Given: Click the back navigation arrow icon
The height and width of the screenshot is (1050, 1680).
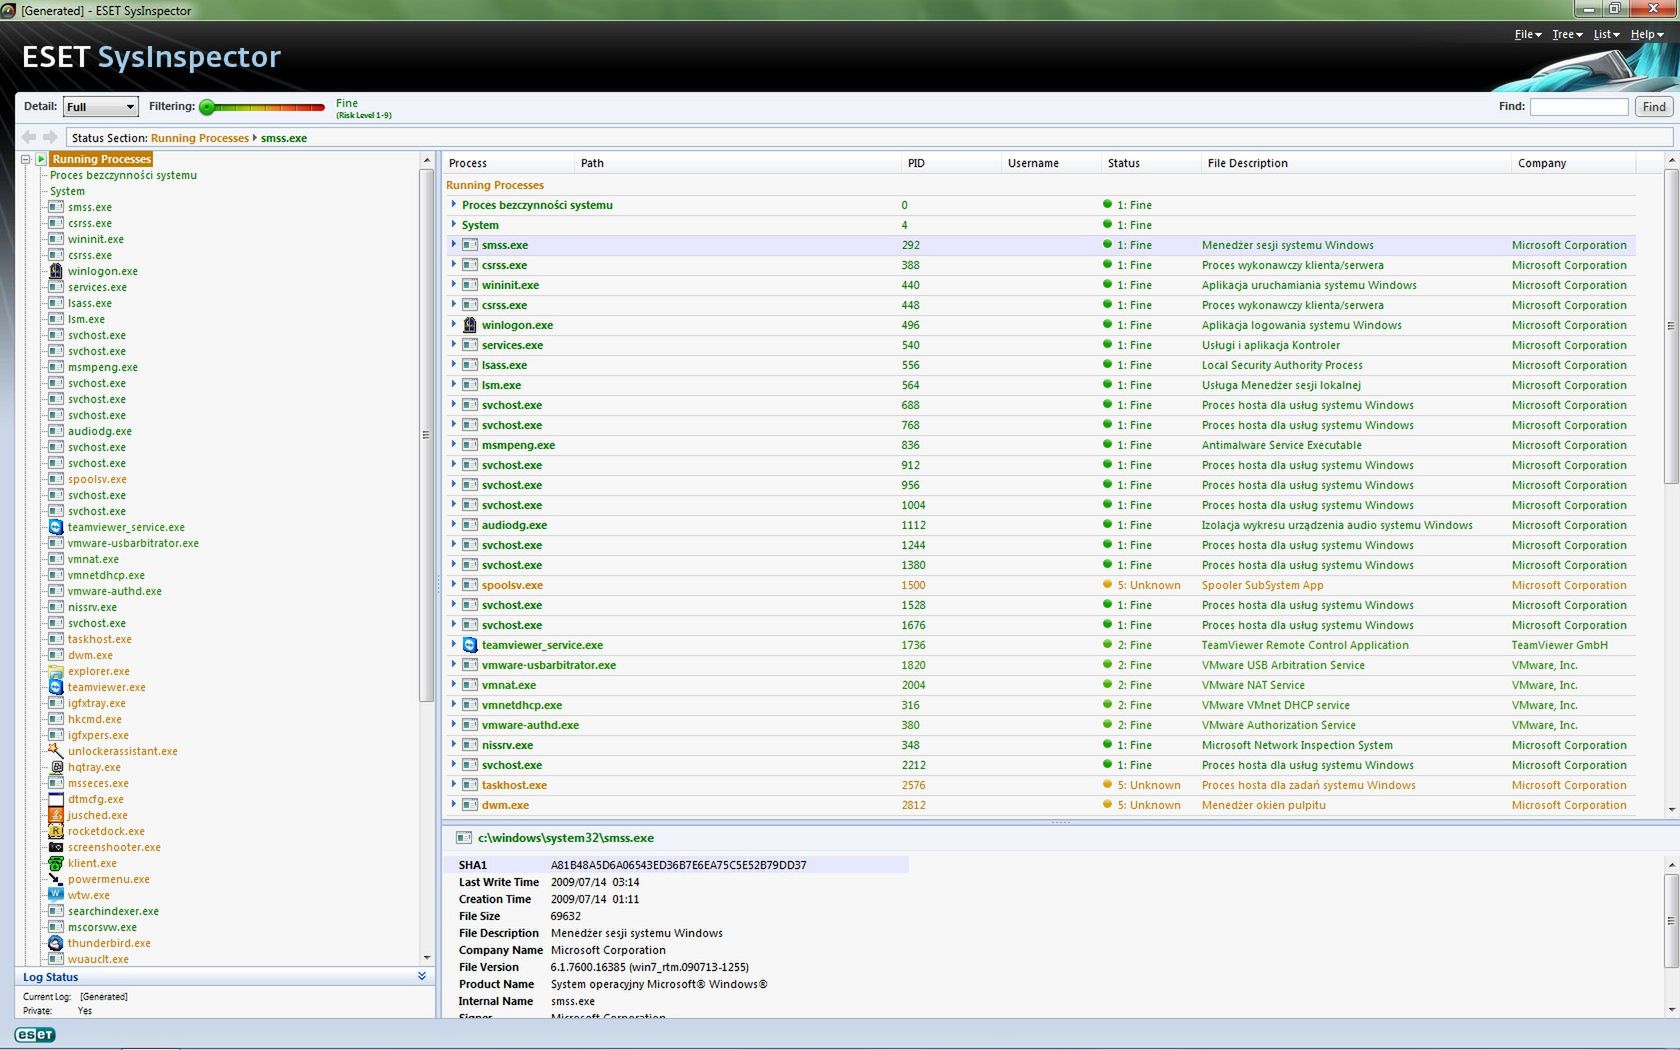Looking at the screenshot, I should [28, 137].
